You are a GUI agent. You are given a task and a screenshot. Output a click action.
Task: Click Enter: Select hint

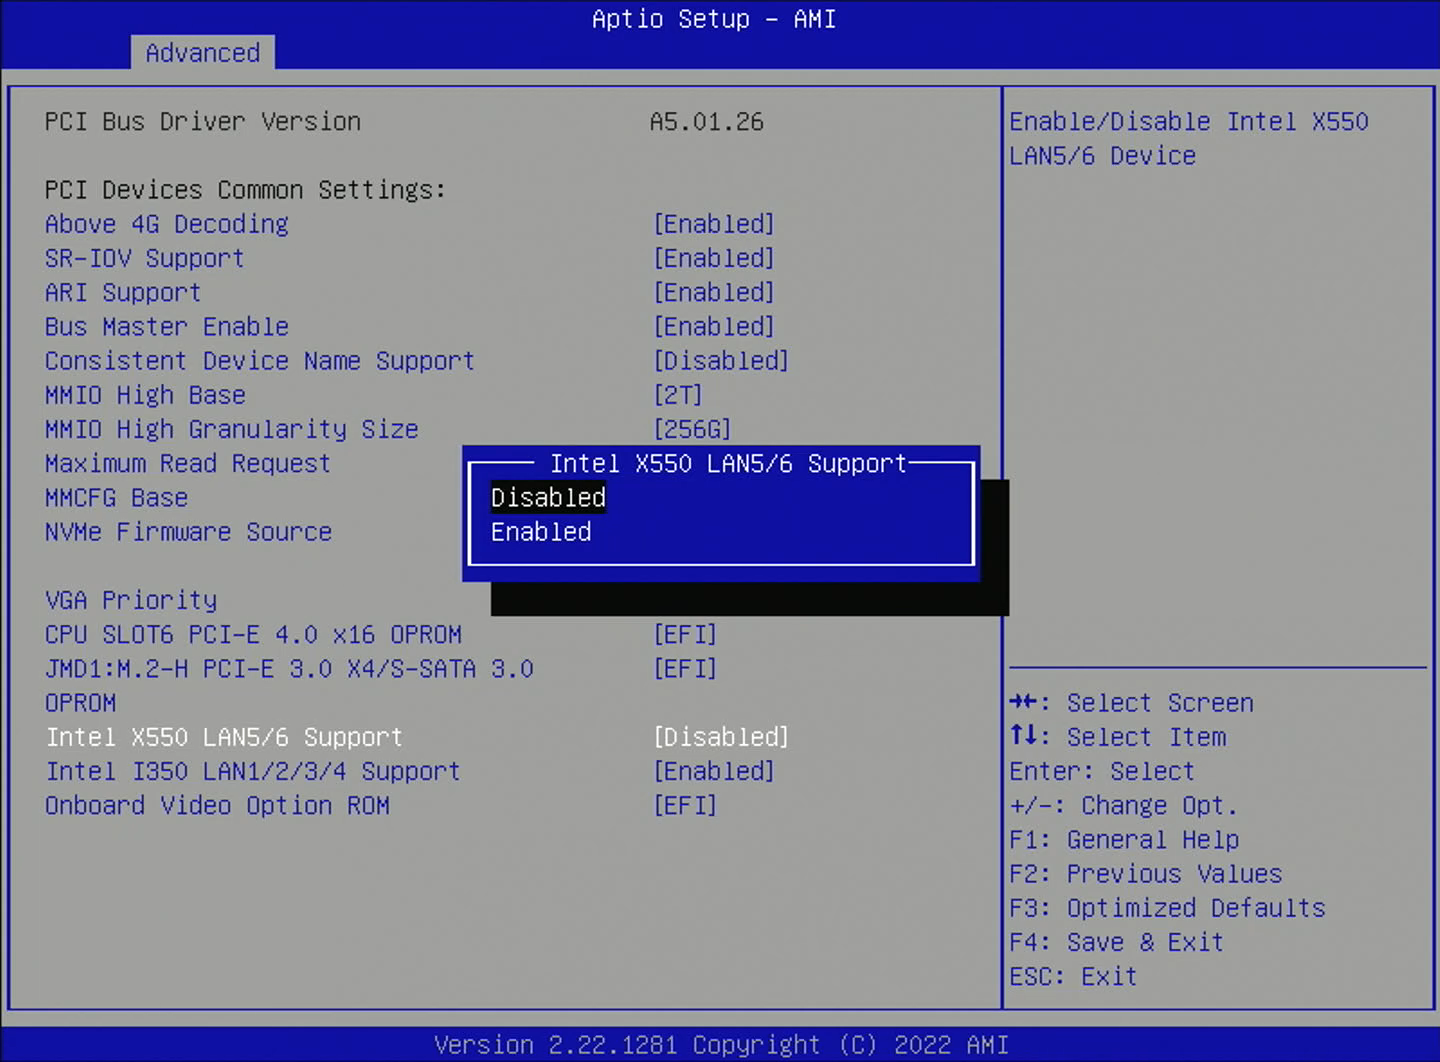tap(1102, 771)
